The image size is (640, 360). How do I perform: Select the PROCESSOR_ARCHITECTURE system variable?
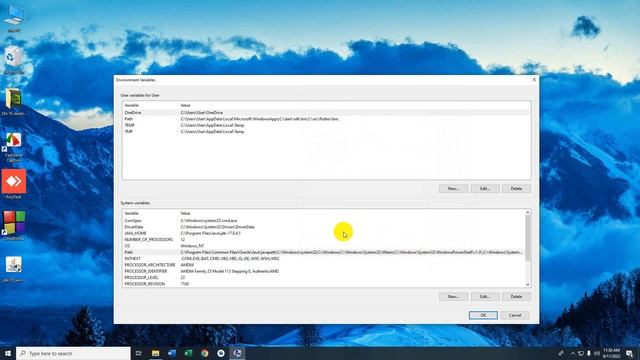324,265
